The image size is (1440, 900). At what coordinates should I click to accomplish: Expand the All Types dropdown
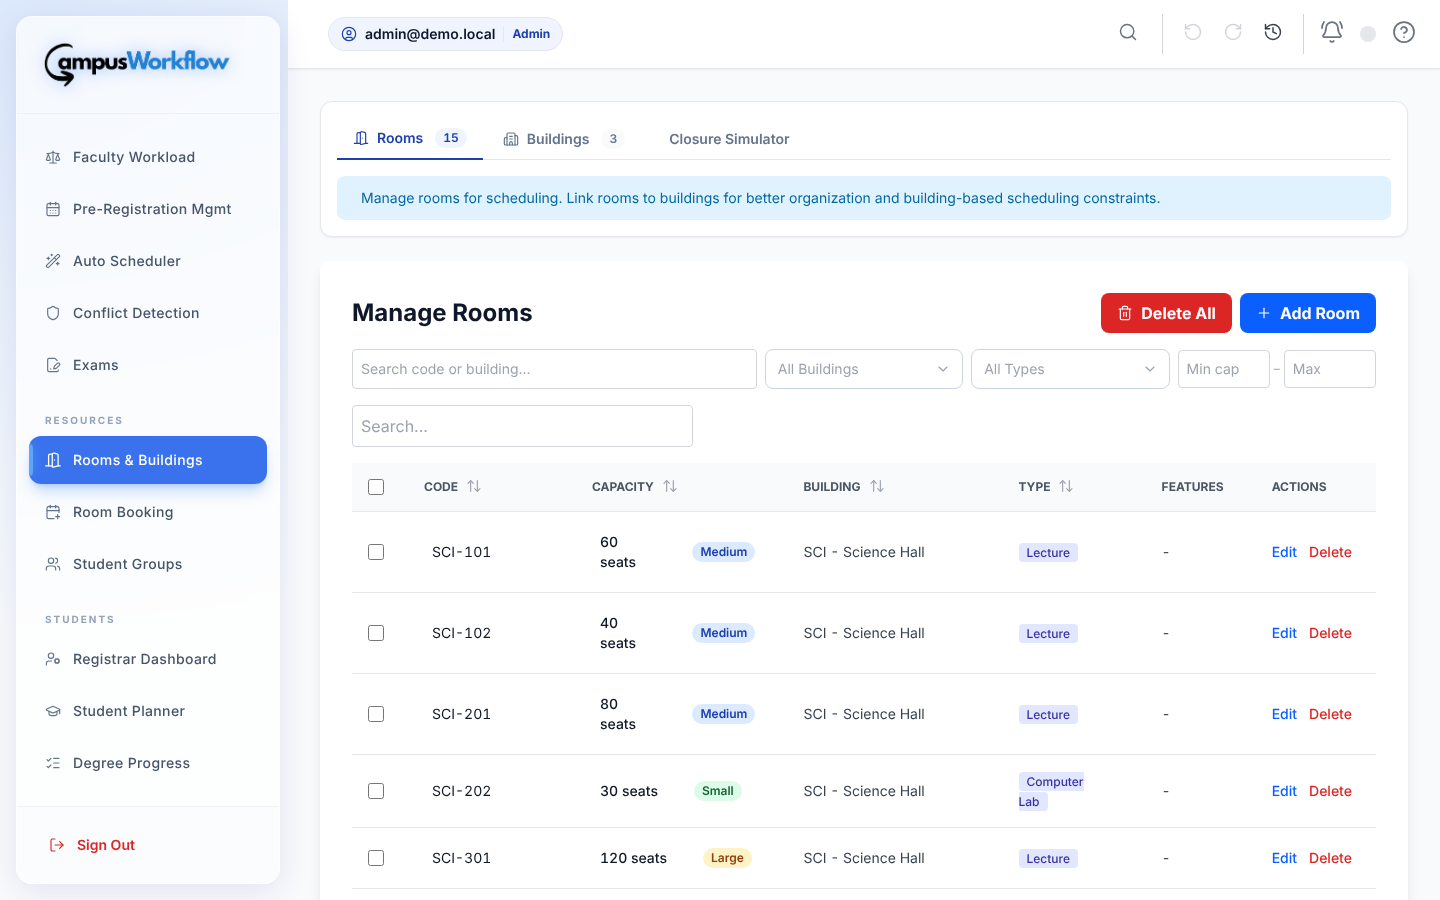pyautogui.click(x=1070, y=369)
